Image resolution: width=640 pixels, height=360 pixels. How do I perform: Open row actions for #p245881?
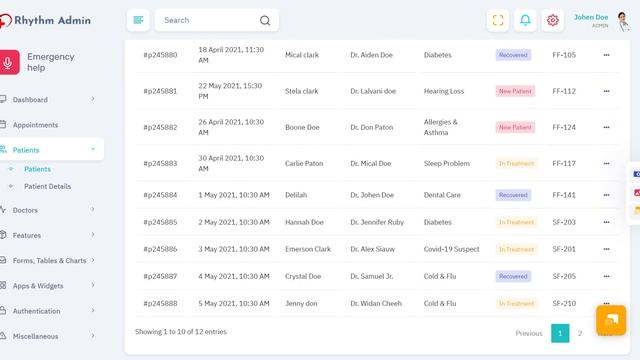click(x=606, y=91)
